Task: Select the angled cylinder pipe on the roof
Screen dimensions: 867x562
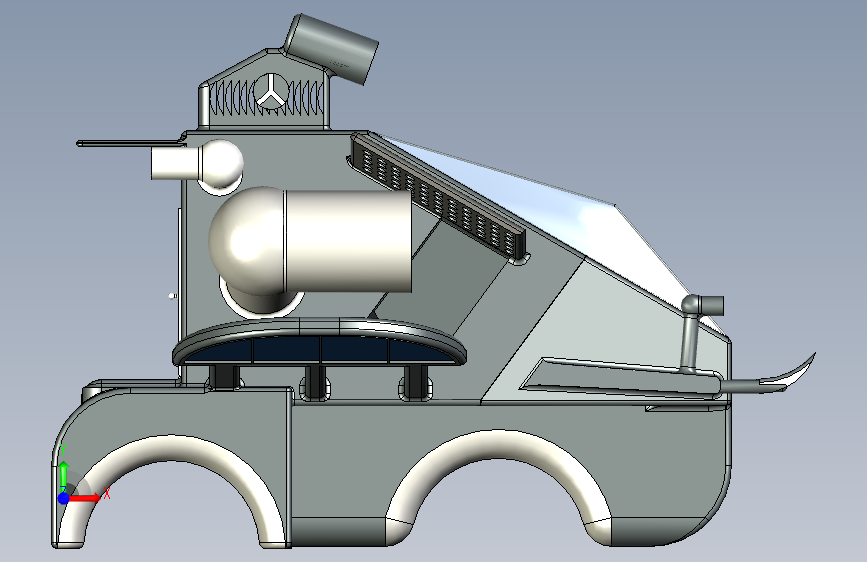Action: (331, 49)
